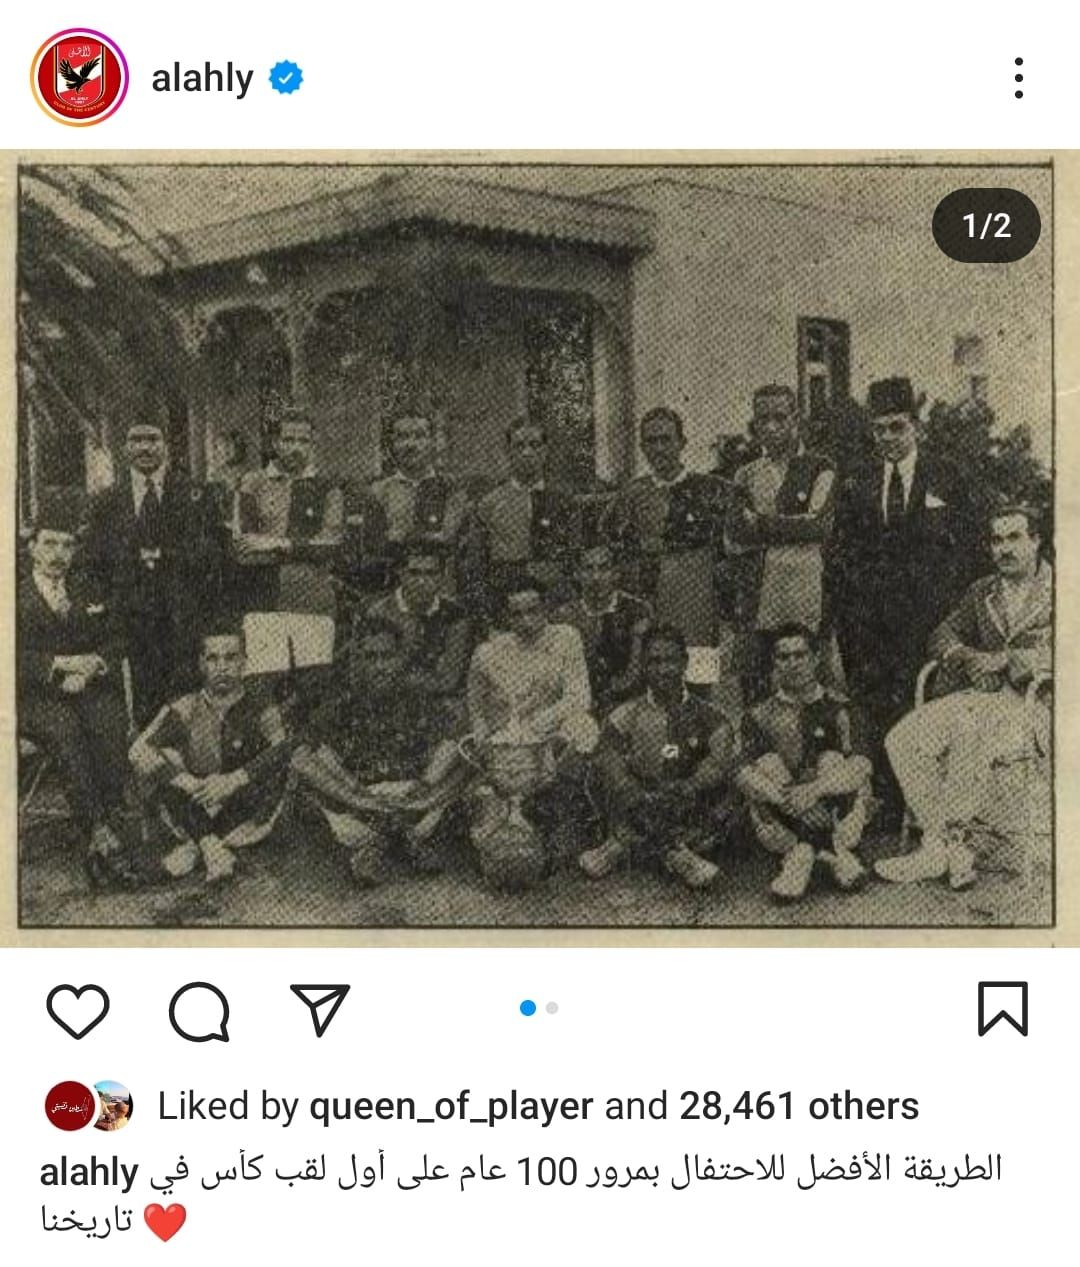Tap the liker avatar thumbnails
This screenshot has height=1267, width=1080.
coord(89,1106)
